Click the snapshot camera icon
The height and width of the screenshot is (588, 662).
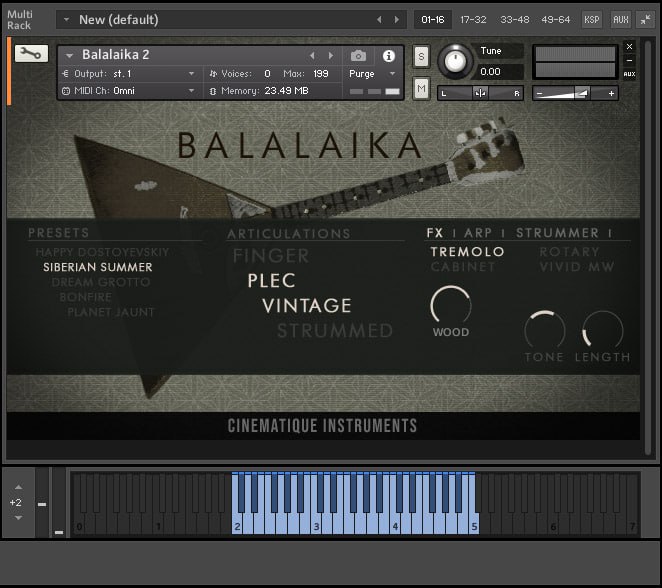point(358,56)
